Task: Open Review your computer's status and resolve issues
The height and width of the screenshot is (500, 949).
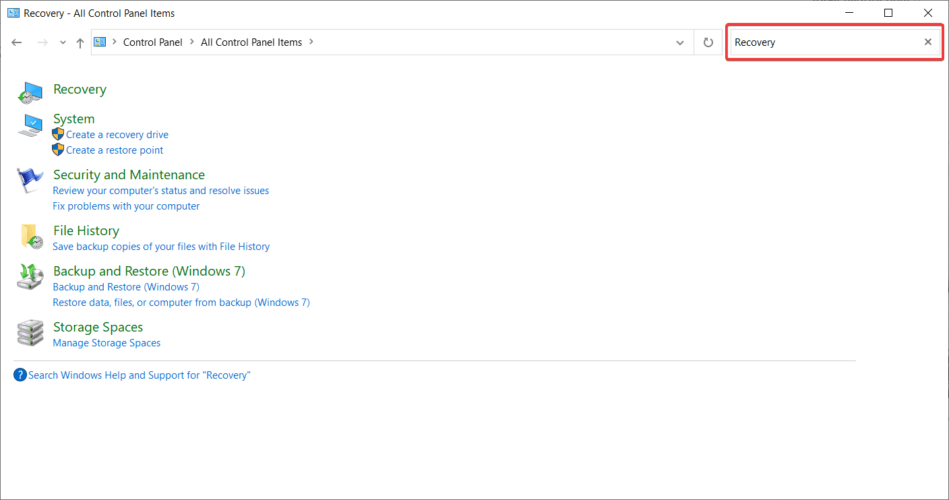Action: (161, 191)
